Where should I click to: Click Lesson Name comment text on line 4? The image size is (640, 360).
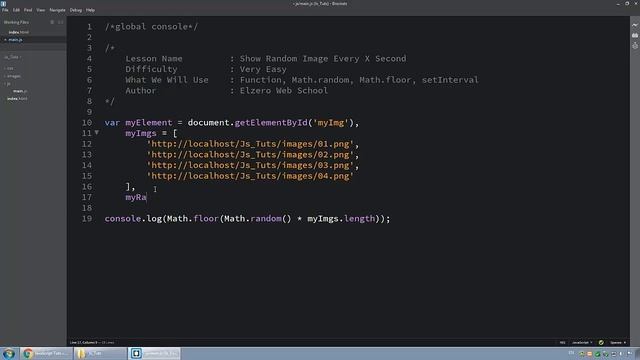pyautogui.click(x=154, y=59)
